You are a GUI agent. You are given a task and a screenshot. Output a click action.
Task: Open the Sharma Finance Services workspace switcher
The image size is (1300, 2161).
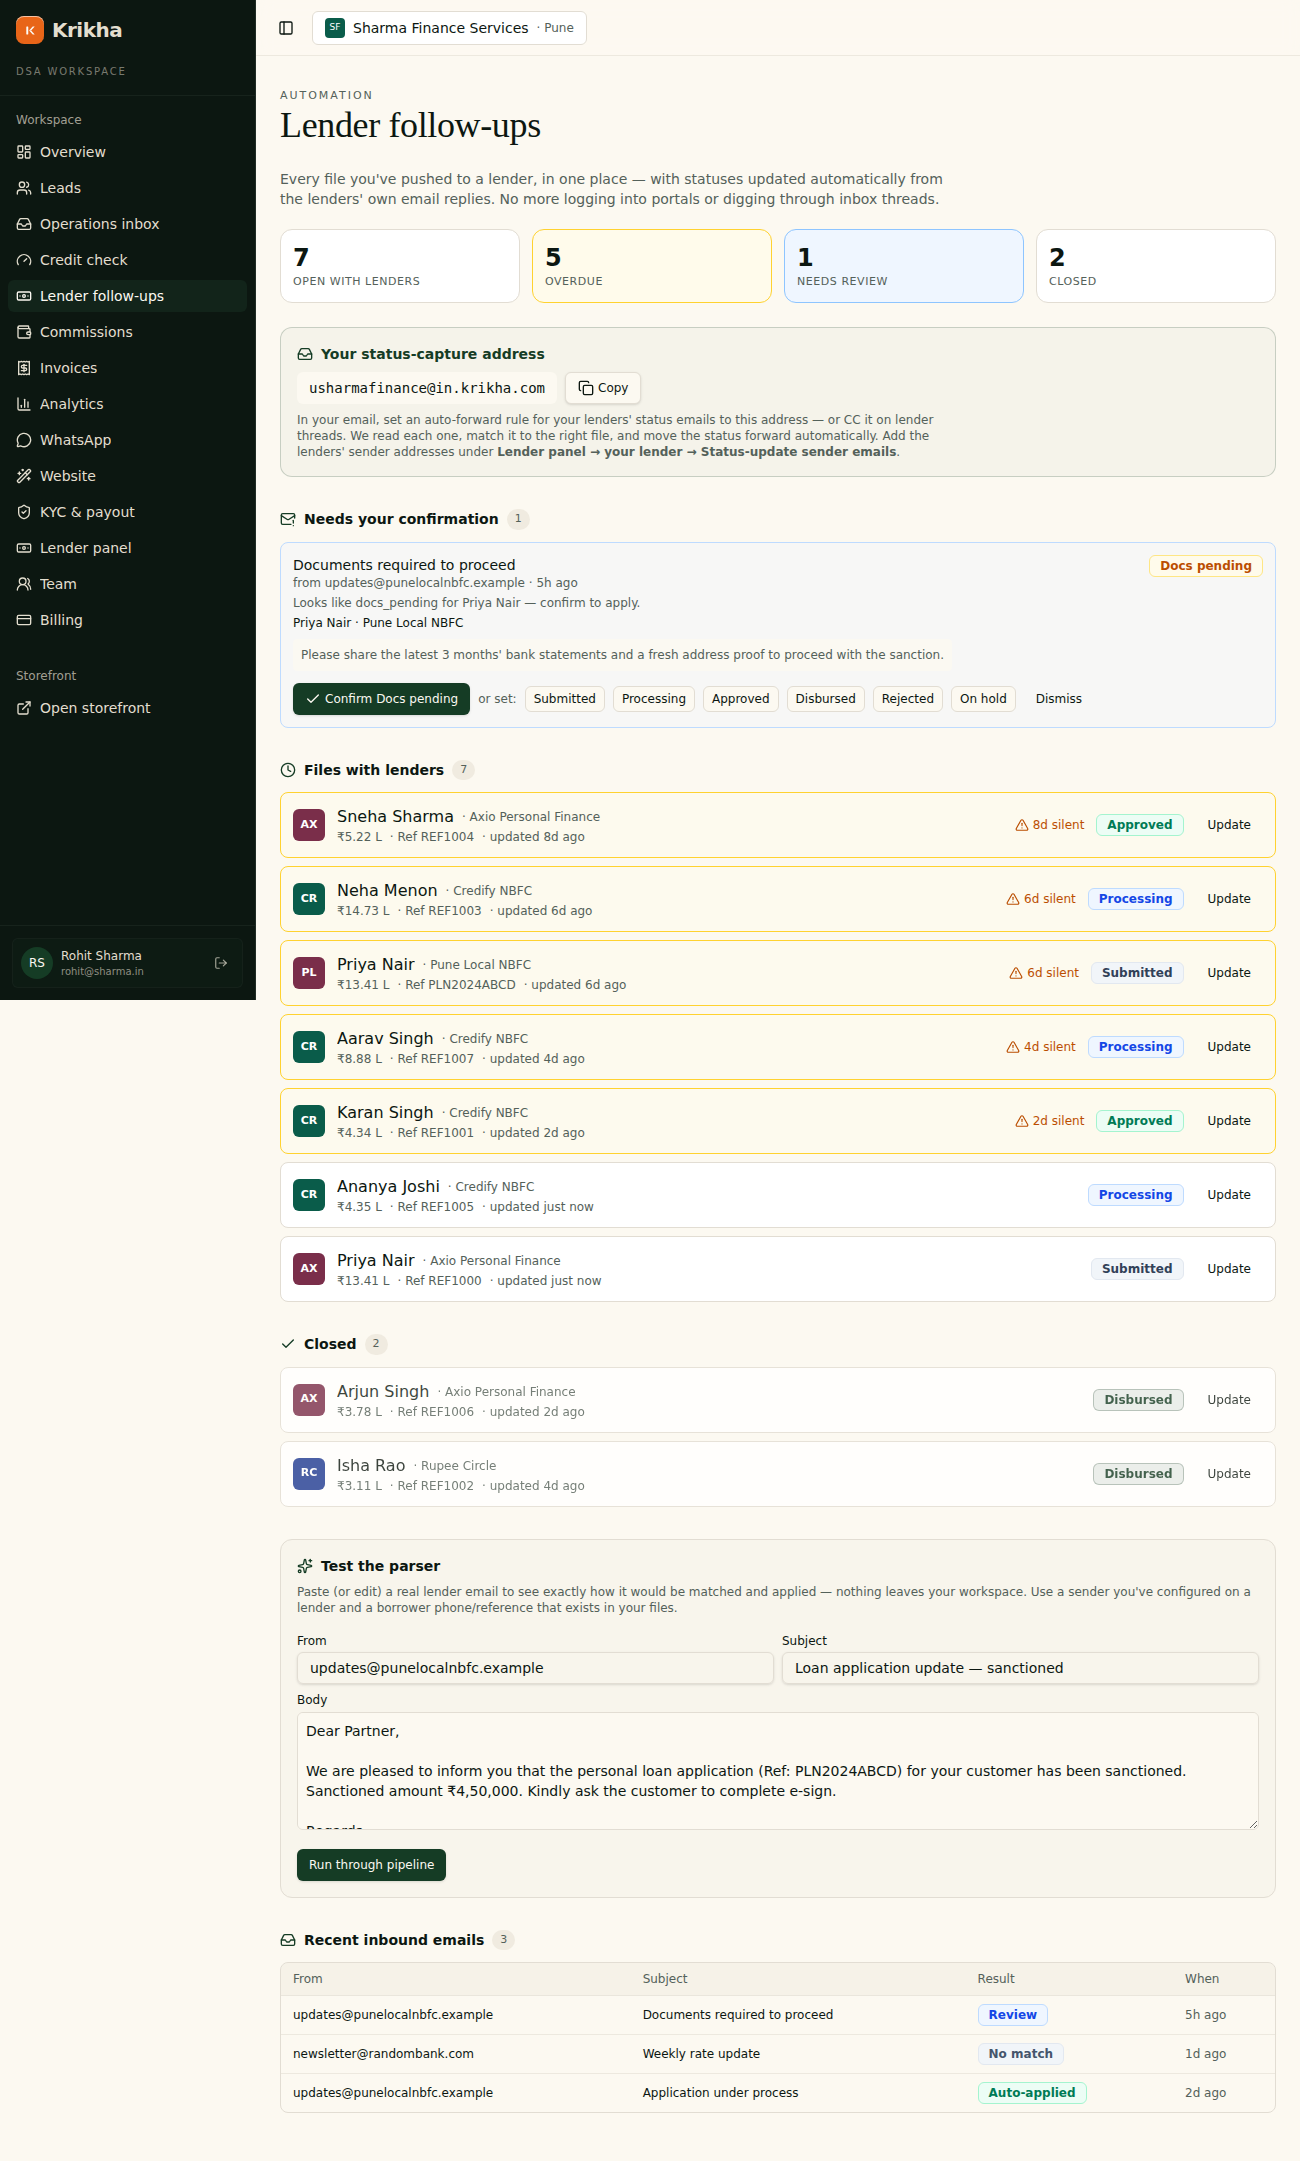[449, 28]
